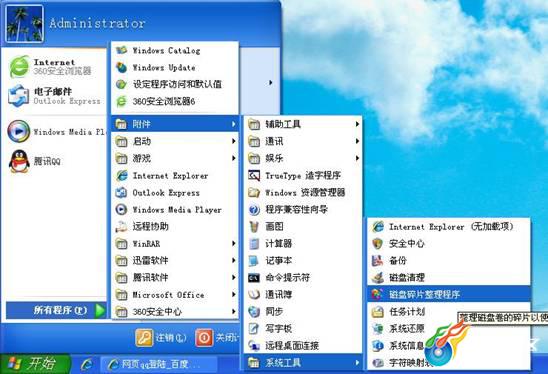Click the 任务计划 icon
The image size is (548, 374).
click(377, 311)
